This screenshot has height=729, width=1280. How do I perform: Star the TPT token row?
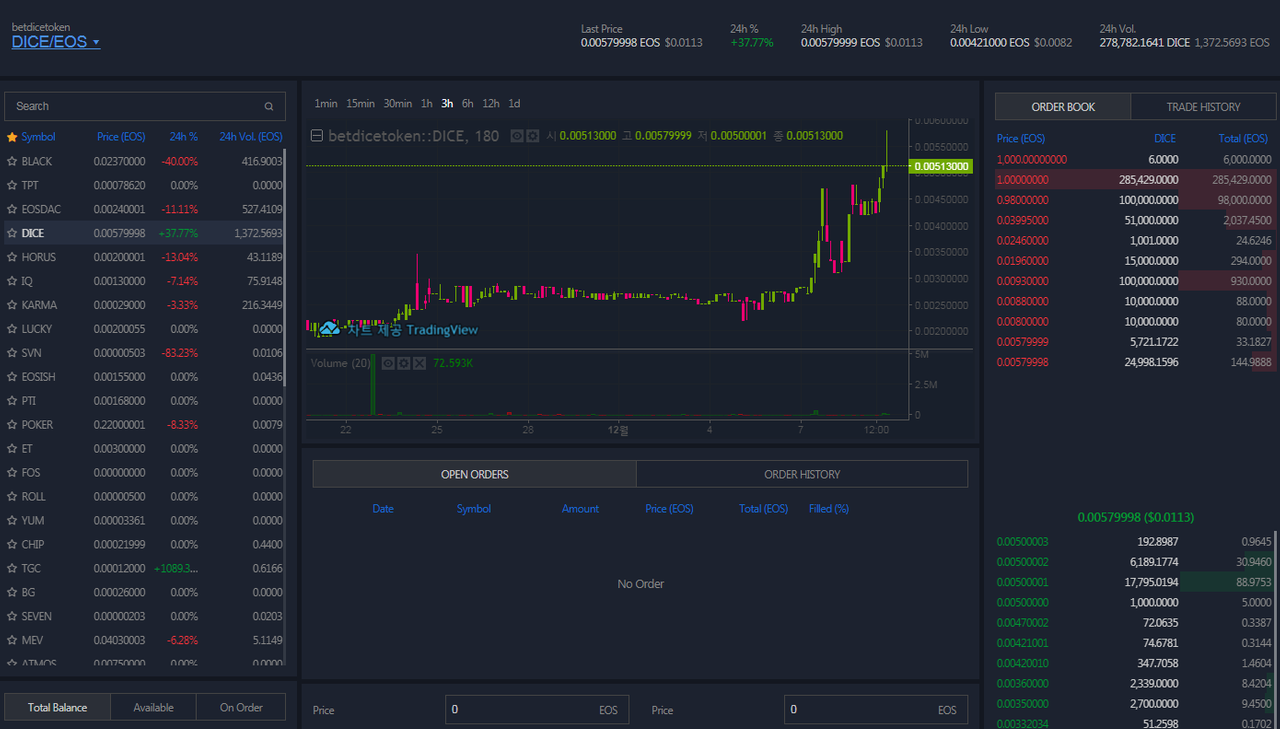point(12,185)
